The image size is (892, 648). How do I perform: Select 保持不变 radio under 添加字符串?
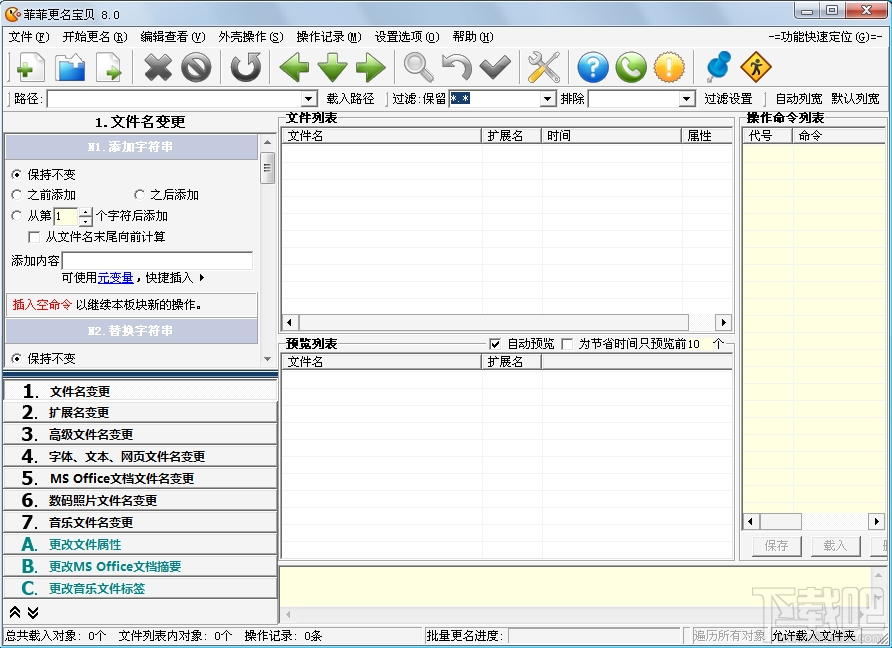tap(16, 174)
